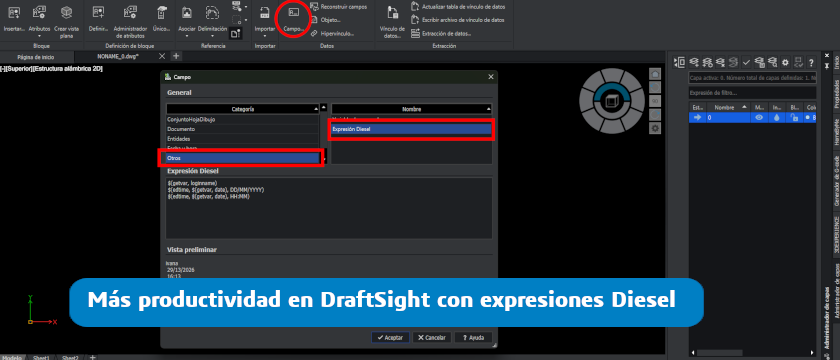Select ConjuntoHojaDibujo category

point(243,119)
